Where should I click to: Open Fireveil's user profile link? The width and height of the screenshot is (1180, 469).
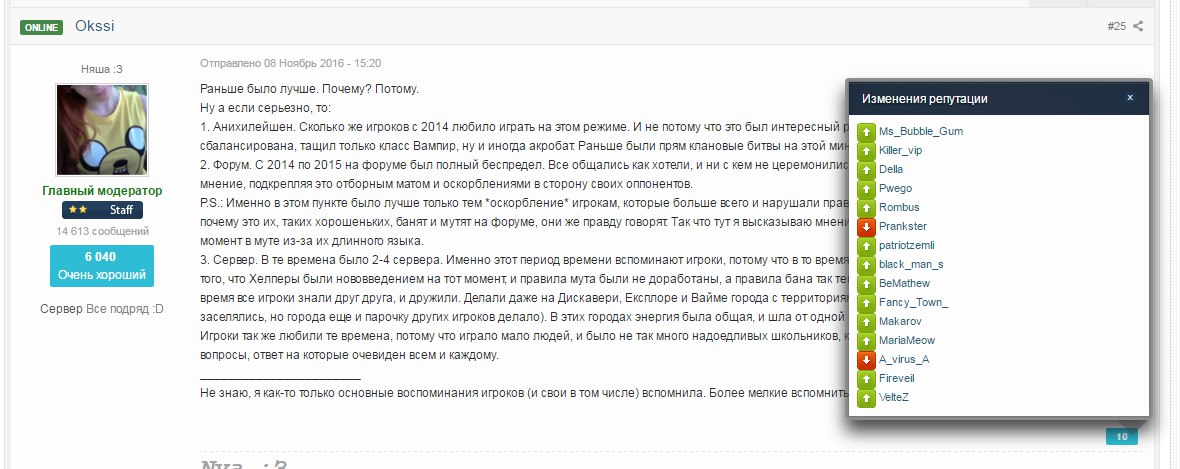coord(897,378)
